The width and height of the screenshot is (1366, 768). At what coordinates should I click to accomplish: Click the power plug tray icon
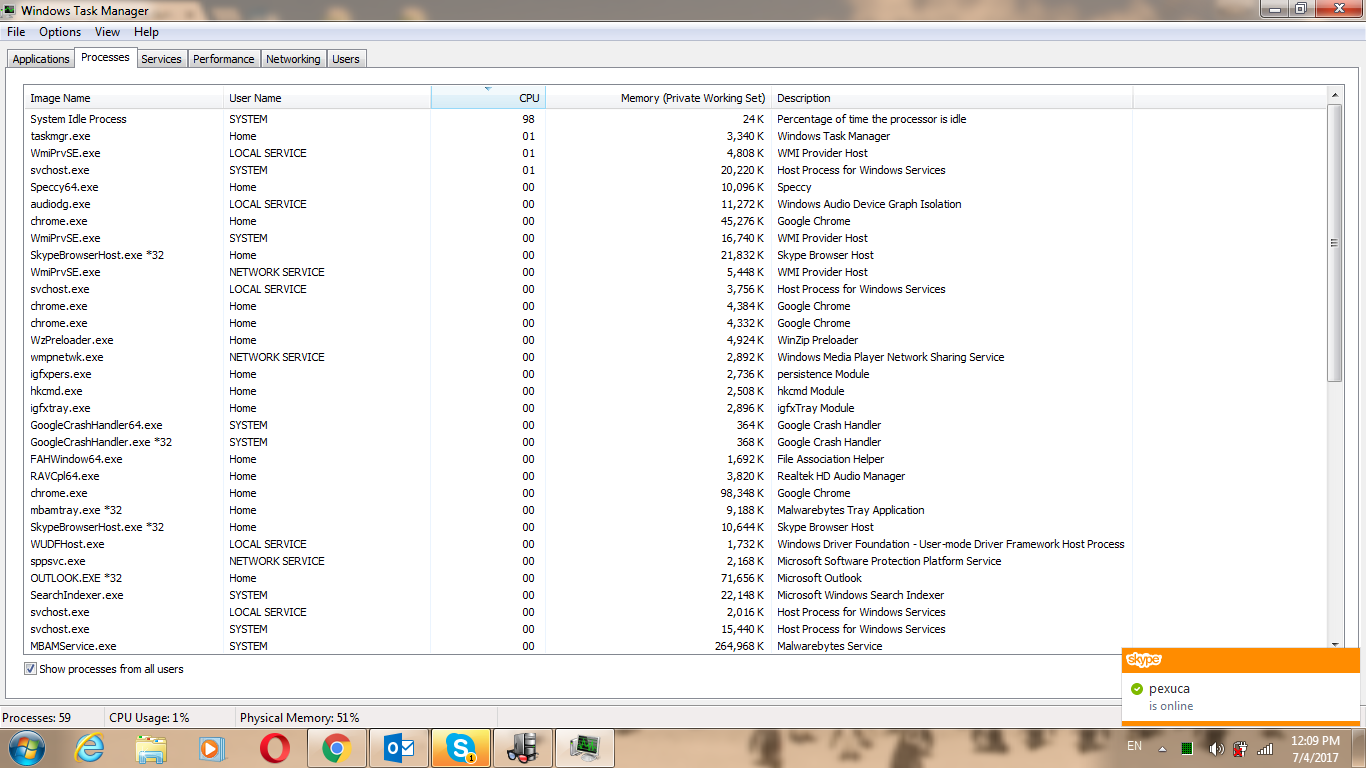(x=1241, y=748)
